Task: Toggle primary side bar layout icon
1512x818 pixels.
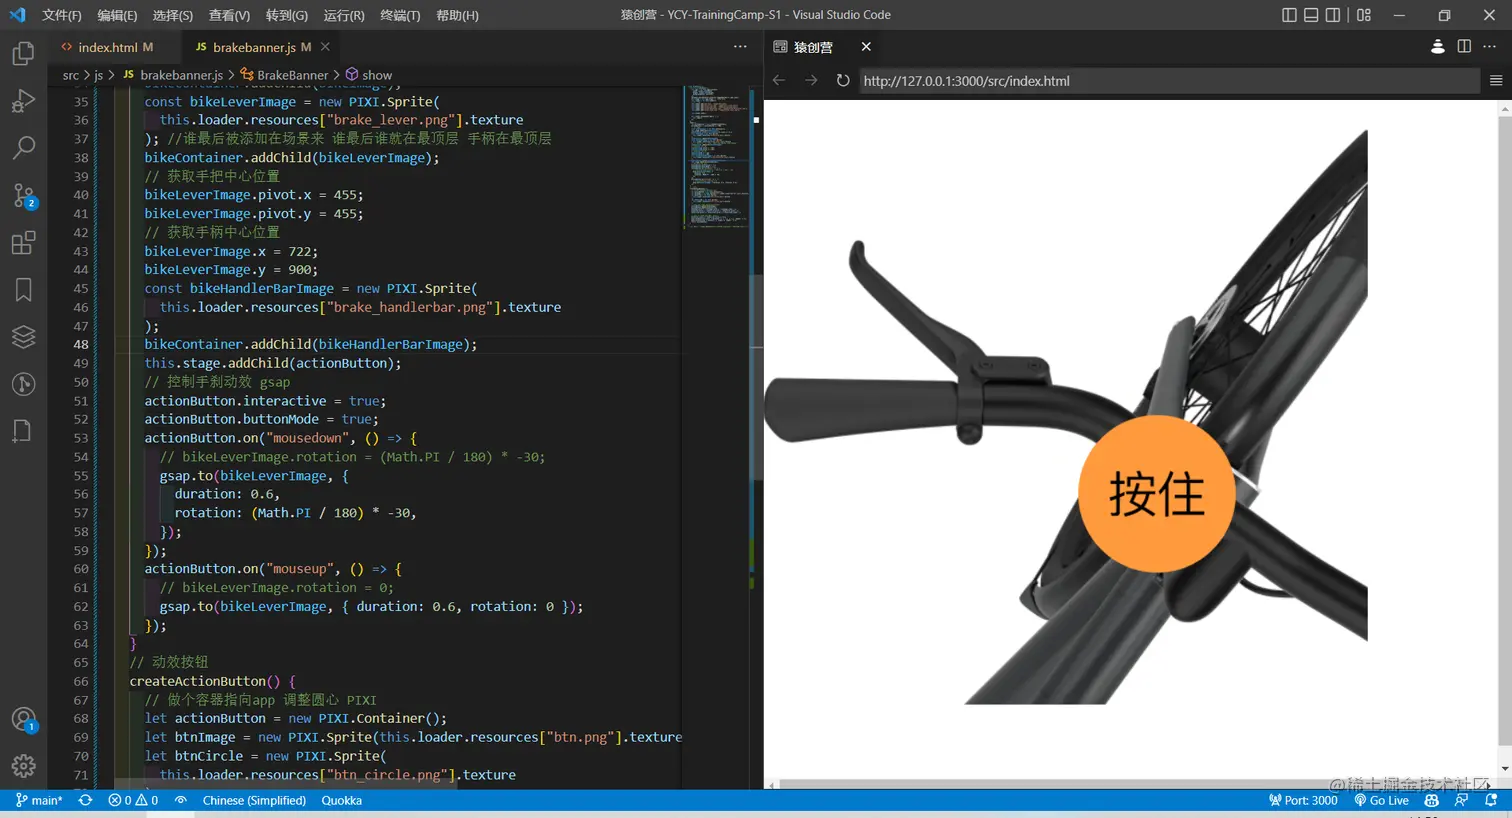Action: 1289,15
